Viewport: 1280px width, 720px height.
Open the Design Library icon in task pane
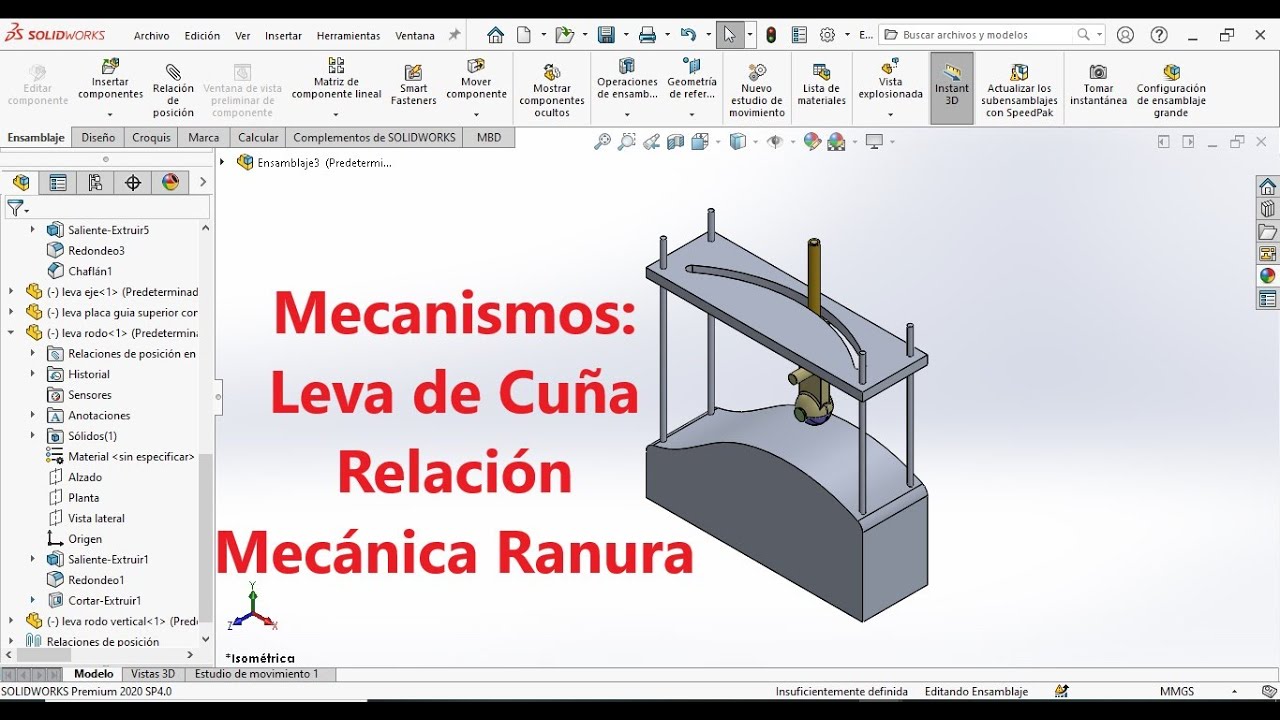point(1268,209)
